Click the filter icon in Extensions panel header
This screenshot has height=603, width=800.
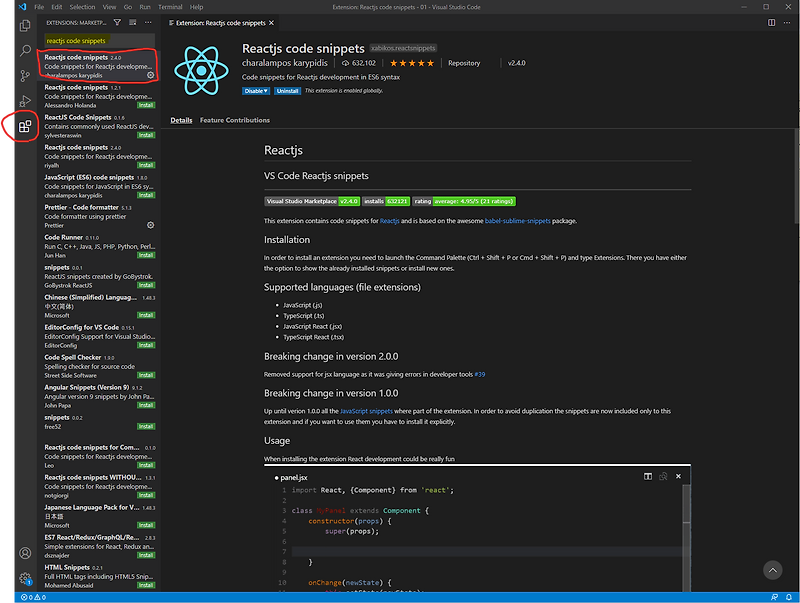[117, 22]
